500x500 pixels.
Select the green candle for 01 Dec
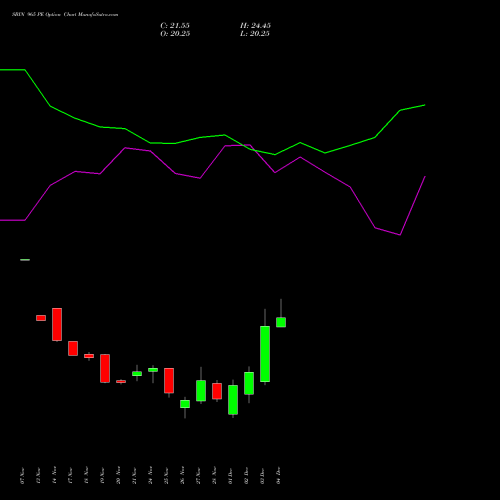click(x=233, y=400)
